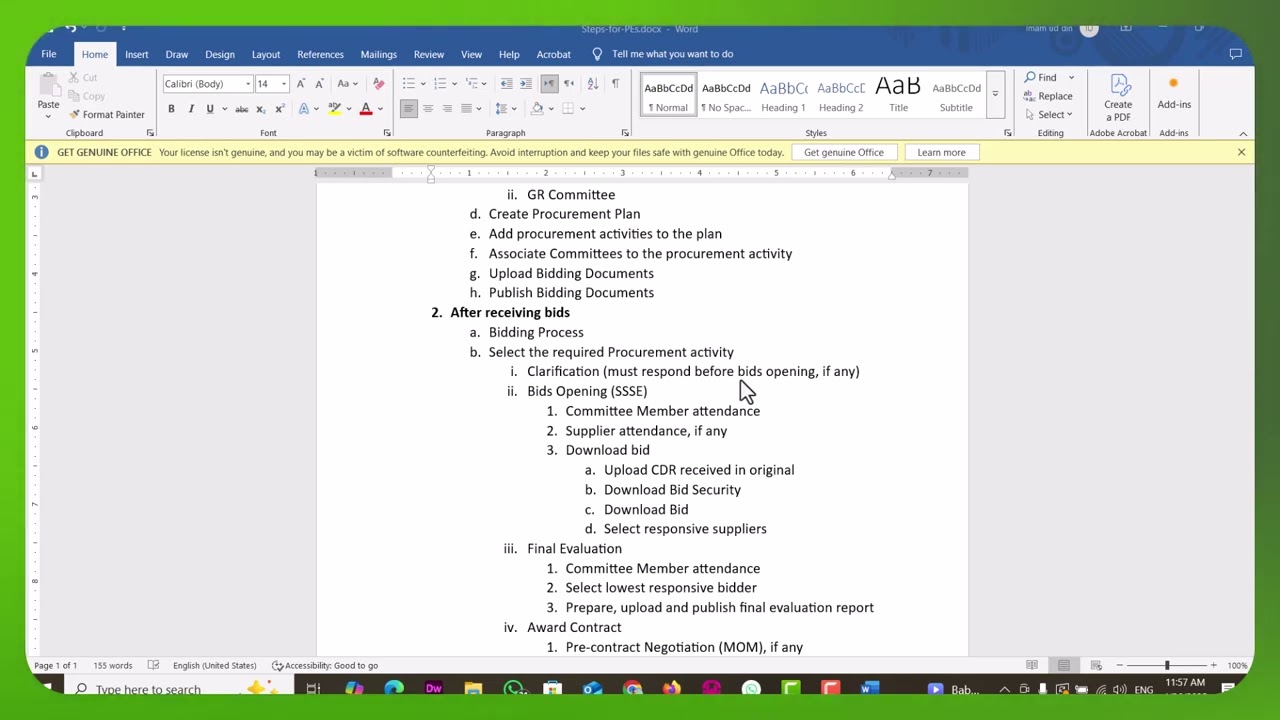Toggle bold formatting
1280x720 pixels.
(171, 108)
